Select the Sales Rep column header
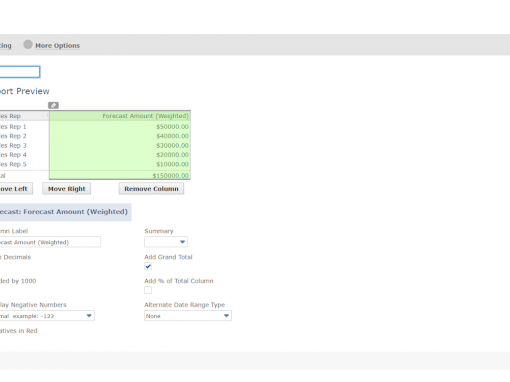 click(24, 116)
